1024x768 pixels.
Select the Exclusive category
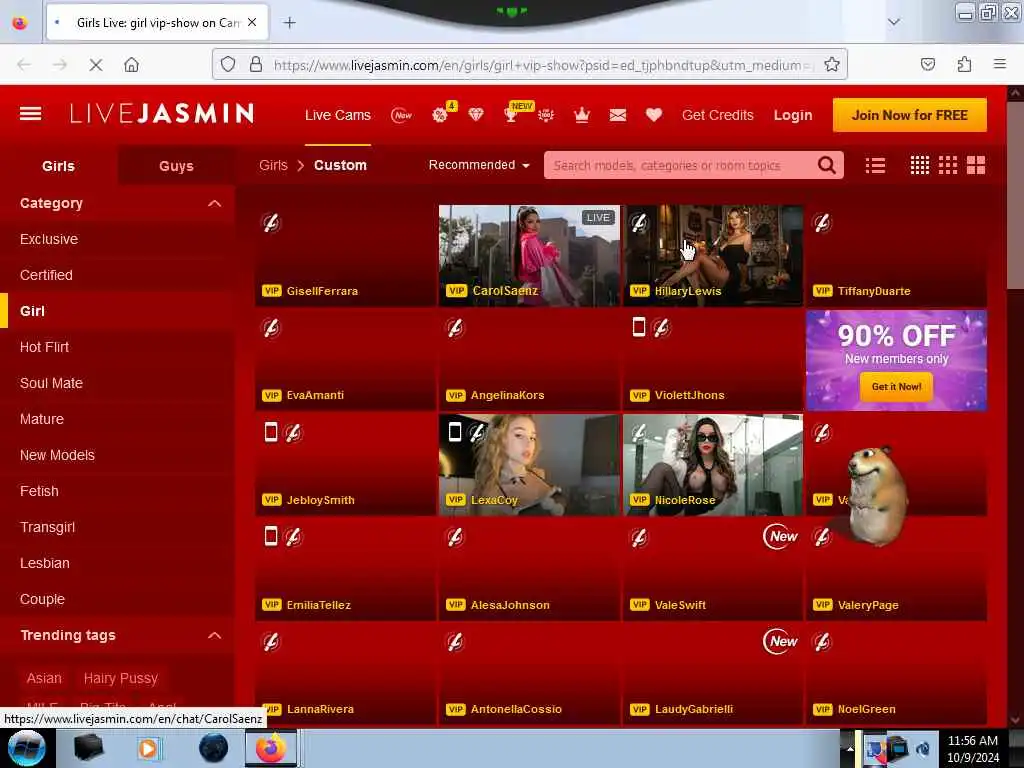click(x=49, y=239)
